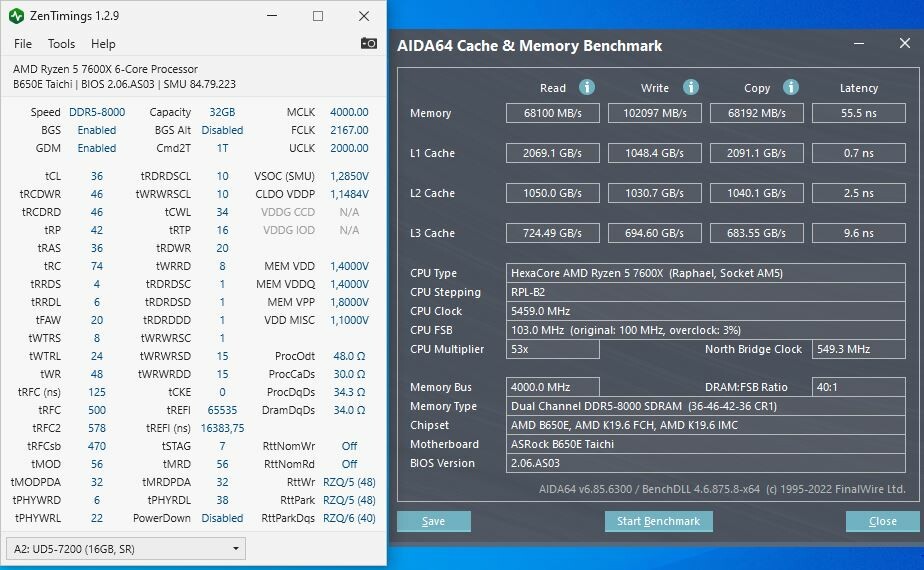Click the MEM VPP value 1,8000V
The image size is (924, 570).
coord(349,302)
